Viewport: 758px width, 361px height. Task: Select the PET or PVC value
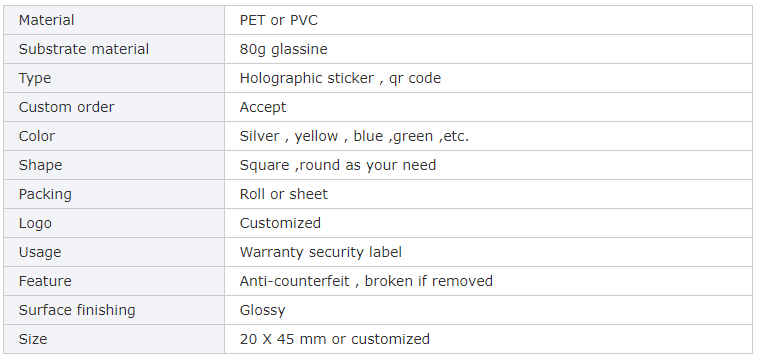click(x=278, y=20)
